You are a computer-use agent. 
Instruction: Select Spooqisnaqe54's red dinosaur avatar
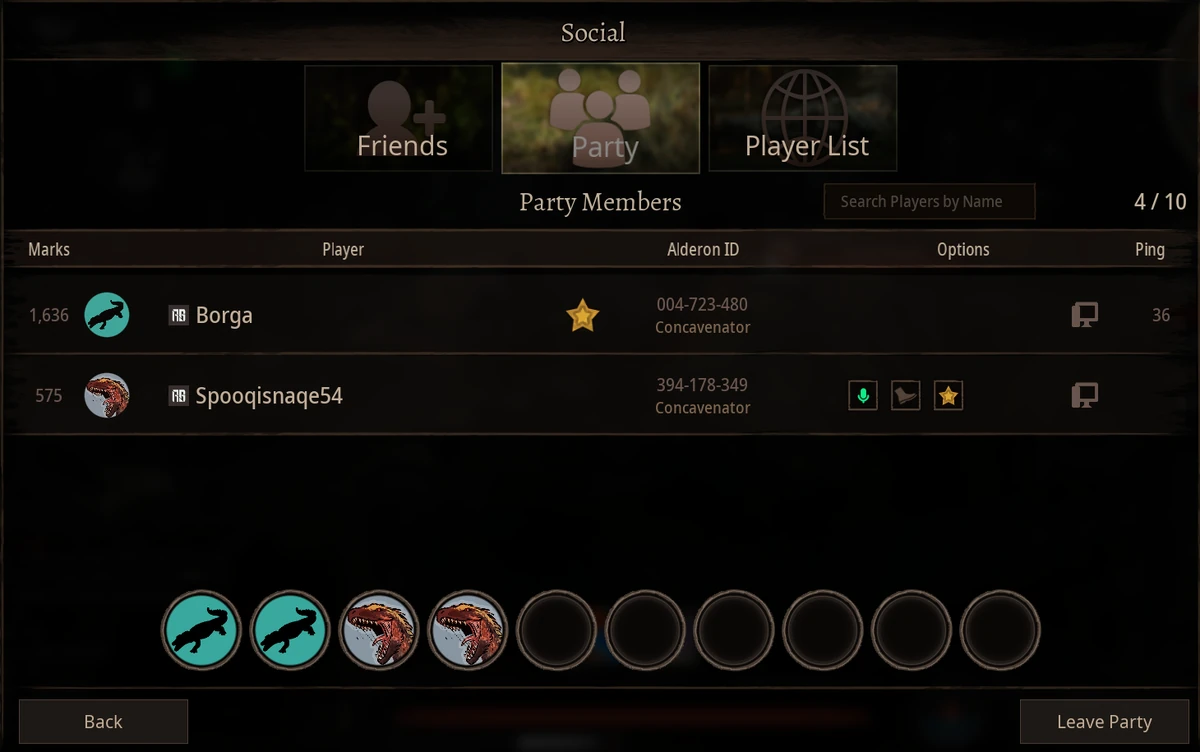pos(107,395)
